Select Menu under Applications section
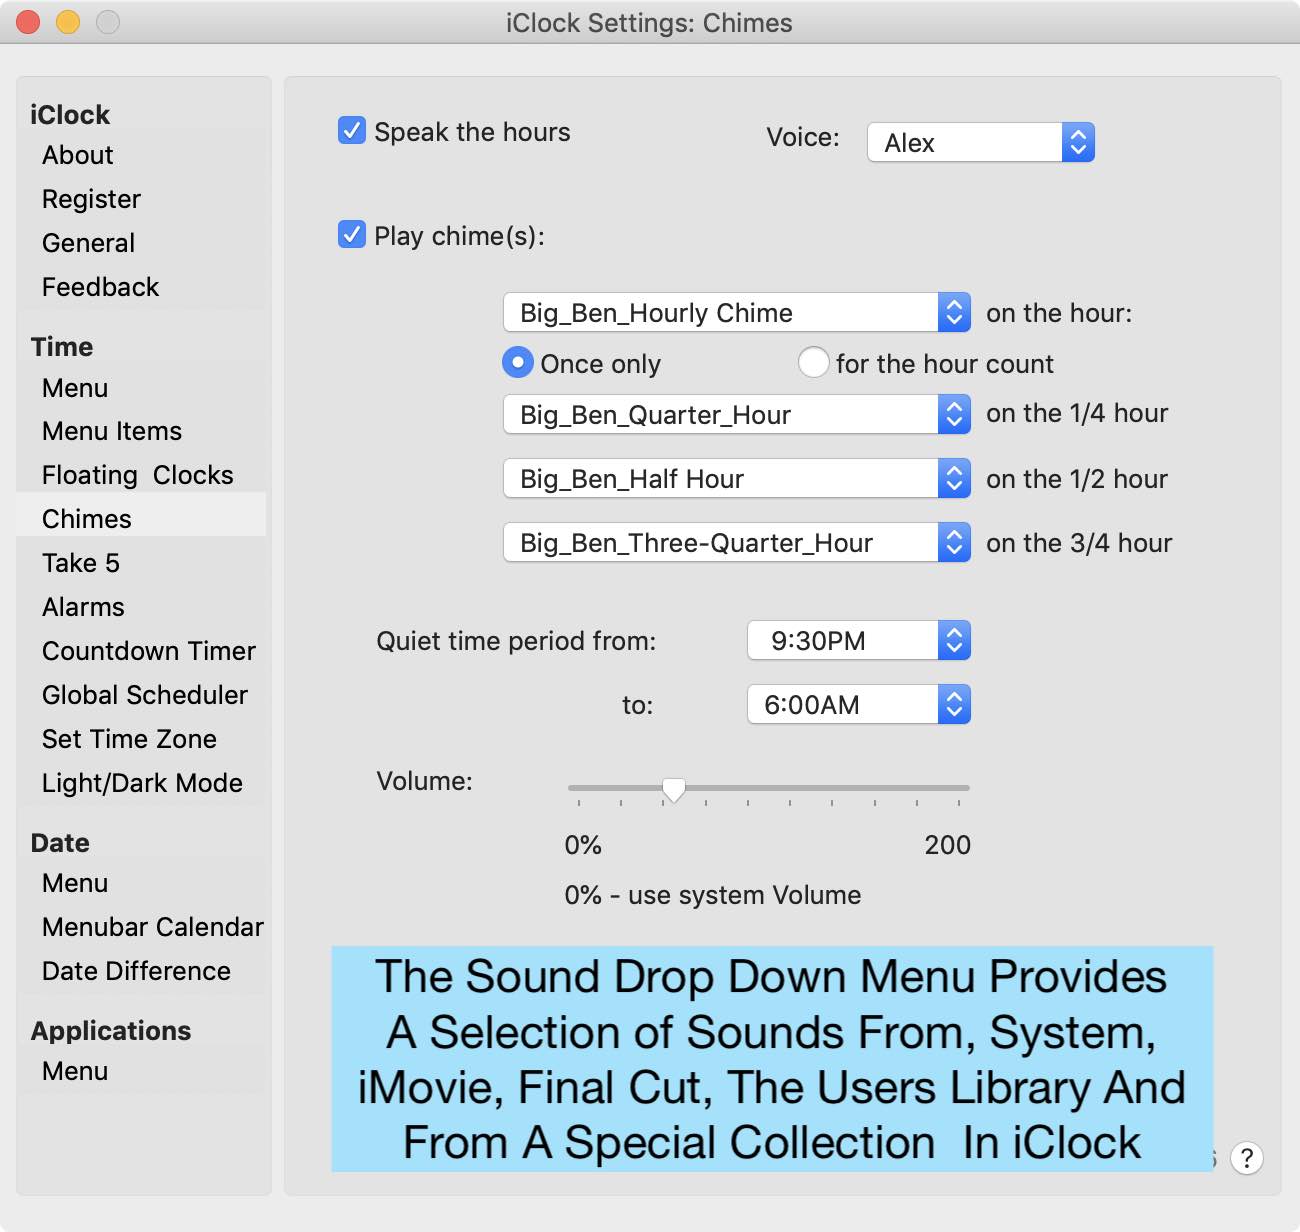 tap(75, 1071)
